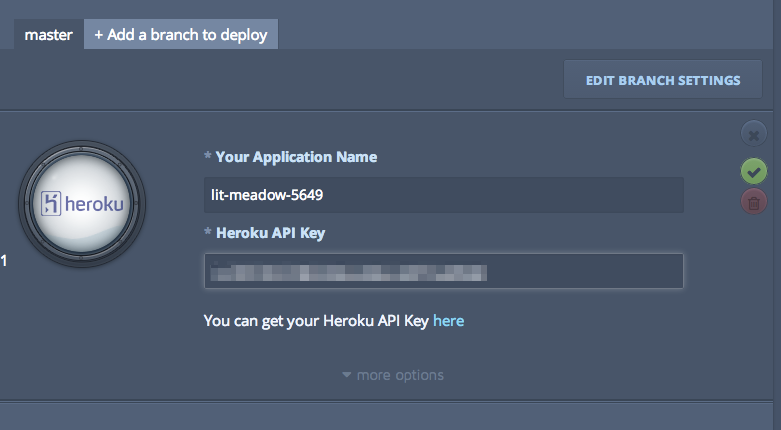Expand the more options section
Screen dimensions: 781x430
click(393, 375)
